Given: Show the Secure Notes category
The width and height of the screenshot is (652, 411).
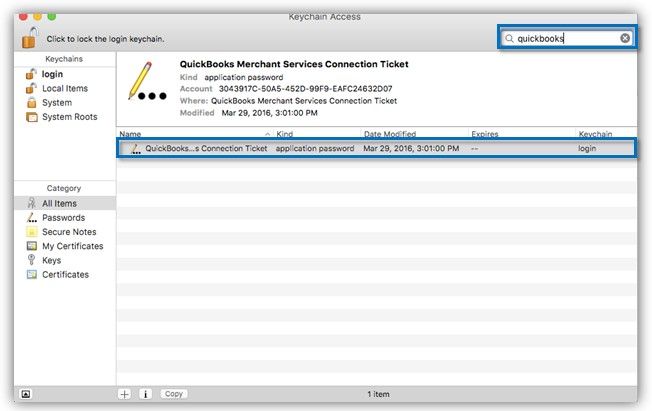Looking at the screenshot, I should 69,232.
